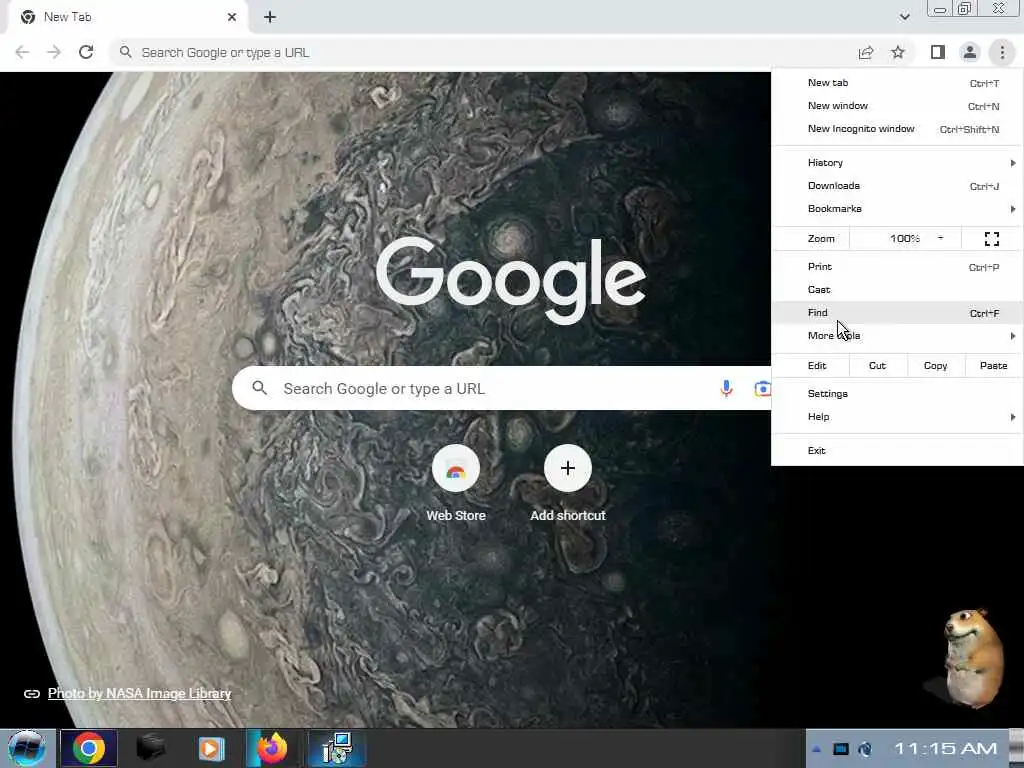Screen dimensions: 1024x768
Task: Expand the More tools submenu
Action: 897,335
